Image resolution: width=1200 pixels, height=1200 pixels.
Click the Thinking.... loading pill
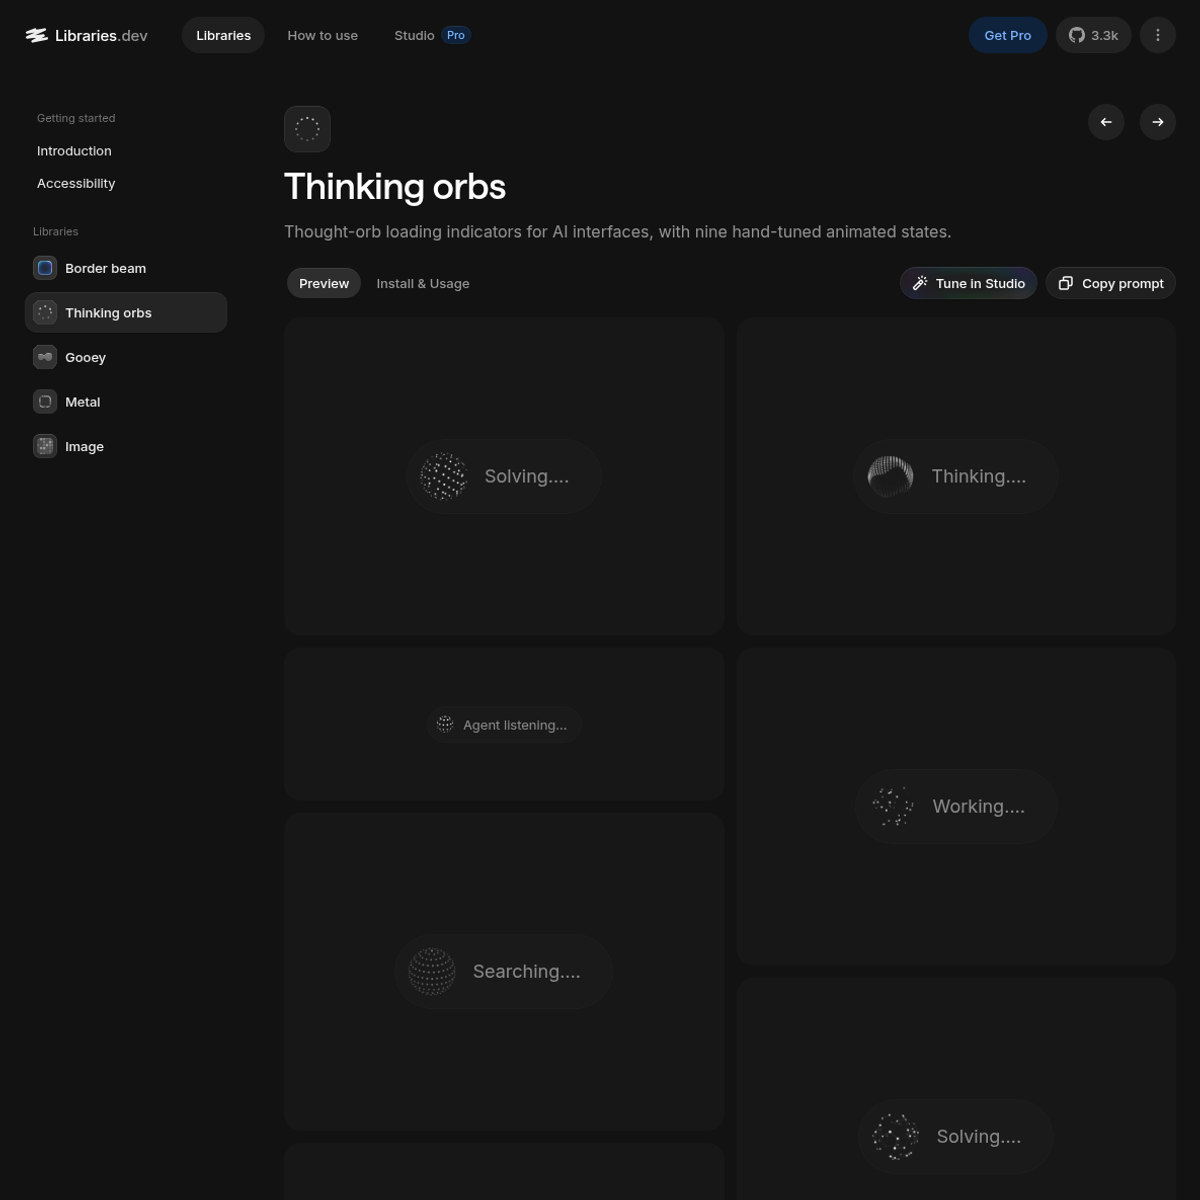coord(955,476)
